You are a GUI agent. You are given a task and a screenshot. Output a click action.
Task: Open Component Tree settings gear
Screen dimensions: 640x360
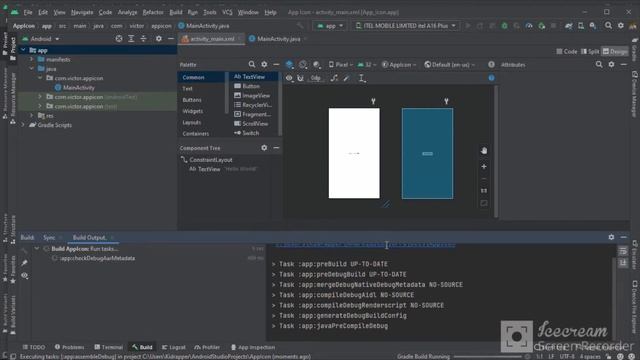point(264,148)
